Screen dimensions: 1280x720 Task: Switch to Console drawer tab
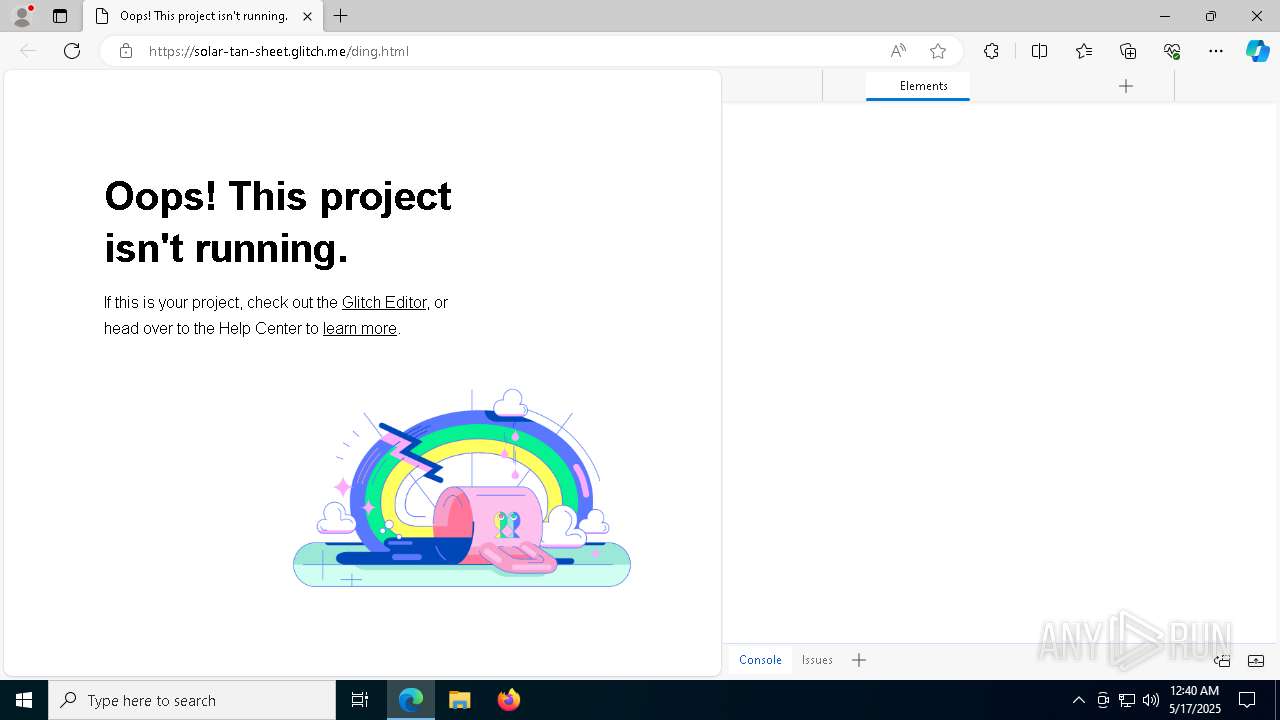pyautogui.click(x=760, y=660)
